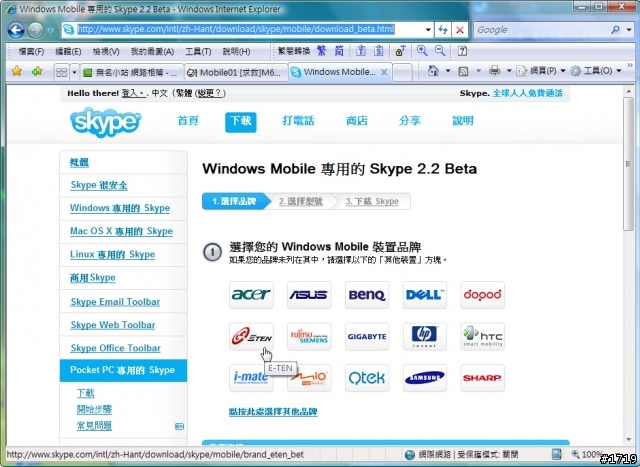640x467 pixels.
Task: Click the Skype logo
Action: point(106,122)
